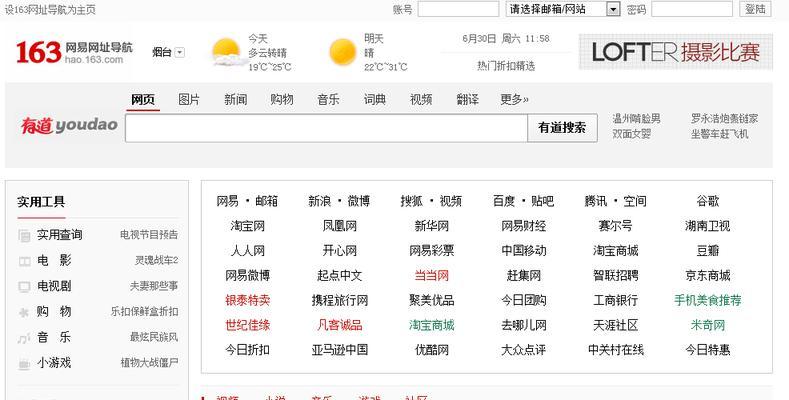Open the 新浪·微博 link
The width and height of the screenshot is (789, 400).
[339, 201]
